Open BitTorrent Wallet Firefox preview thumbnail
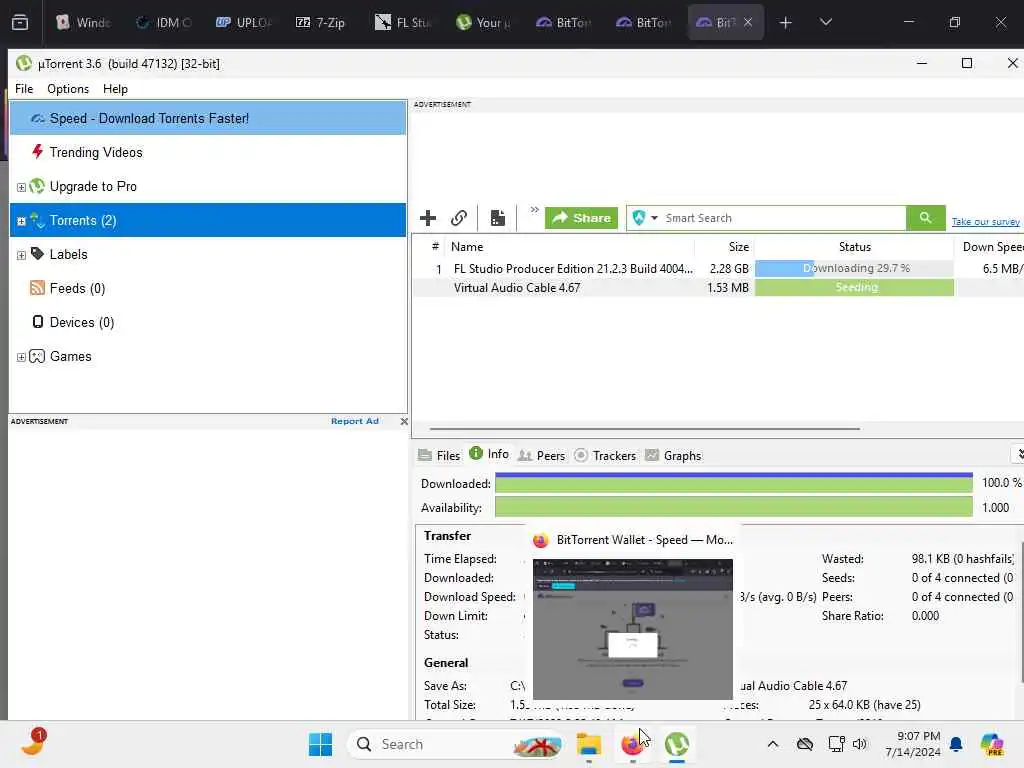Image resolution: width=1024 pixels, height=768 pixels. pos(632,629)
